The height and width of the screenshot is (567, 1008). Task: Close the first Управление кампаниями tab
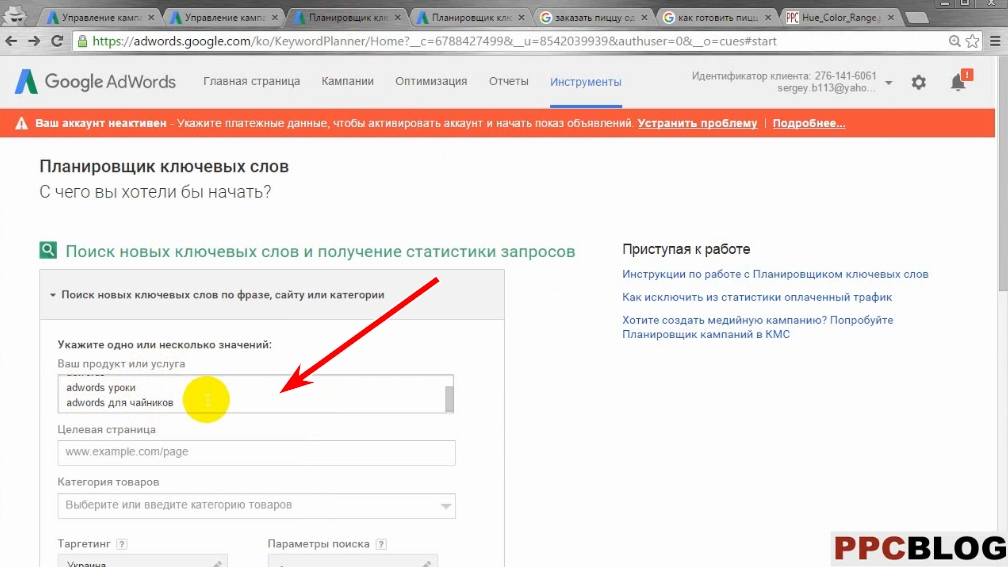click(151, 17)
